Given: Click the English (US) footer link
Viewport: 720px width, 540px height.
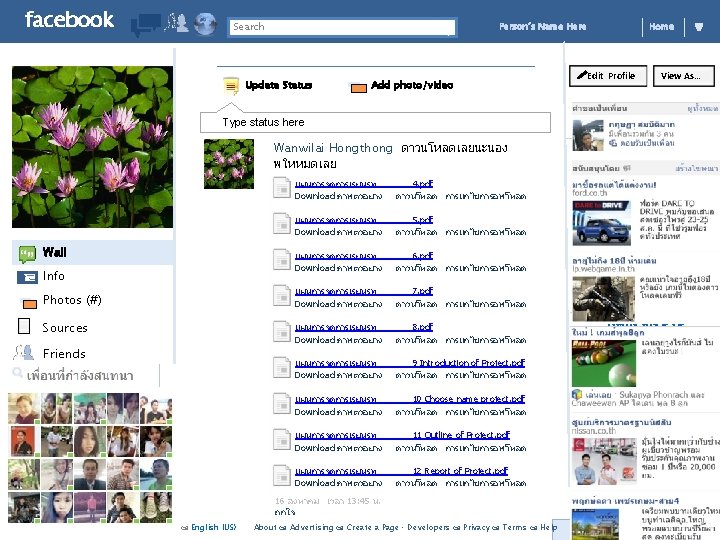Looking at the screenshot, I should tap(214, 527).
